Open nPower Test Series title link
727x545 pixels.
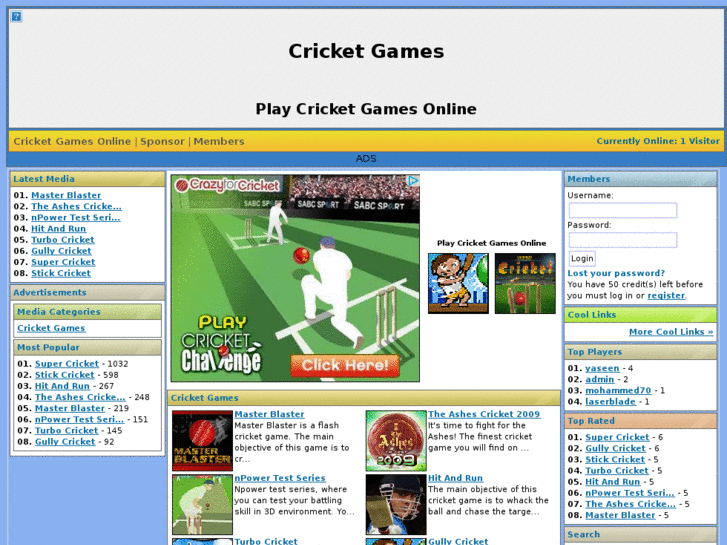[x=280, y=478]
